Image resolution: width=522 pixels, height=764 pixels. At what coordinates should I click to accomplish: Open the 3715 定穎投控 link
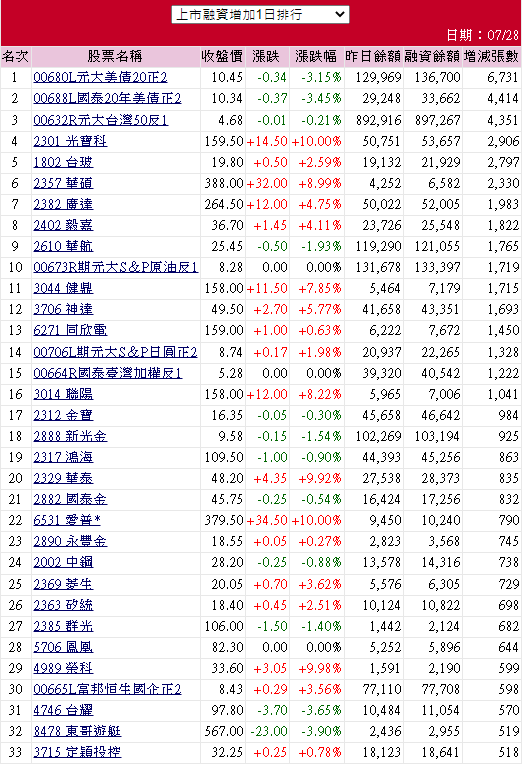click(77, 752)
